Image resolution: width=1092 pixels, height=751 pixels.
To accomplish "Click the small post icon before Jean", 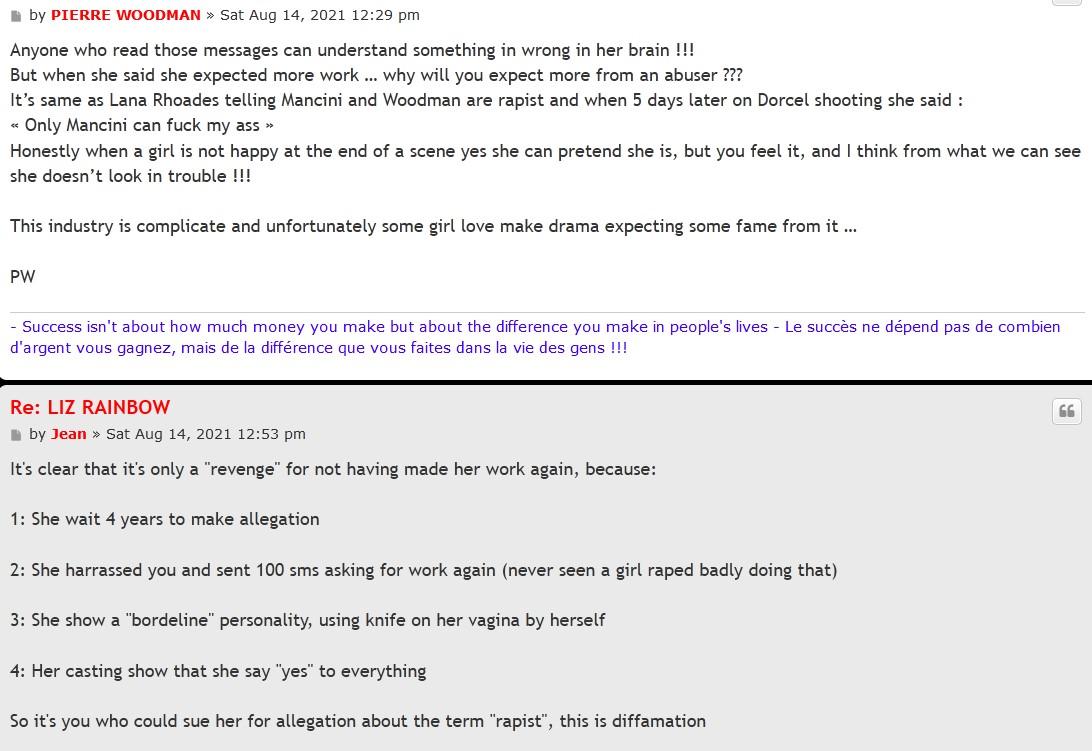I will (x=16, y=435).
